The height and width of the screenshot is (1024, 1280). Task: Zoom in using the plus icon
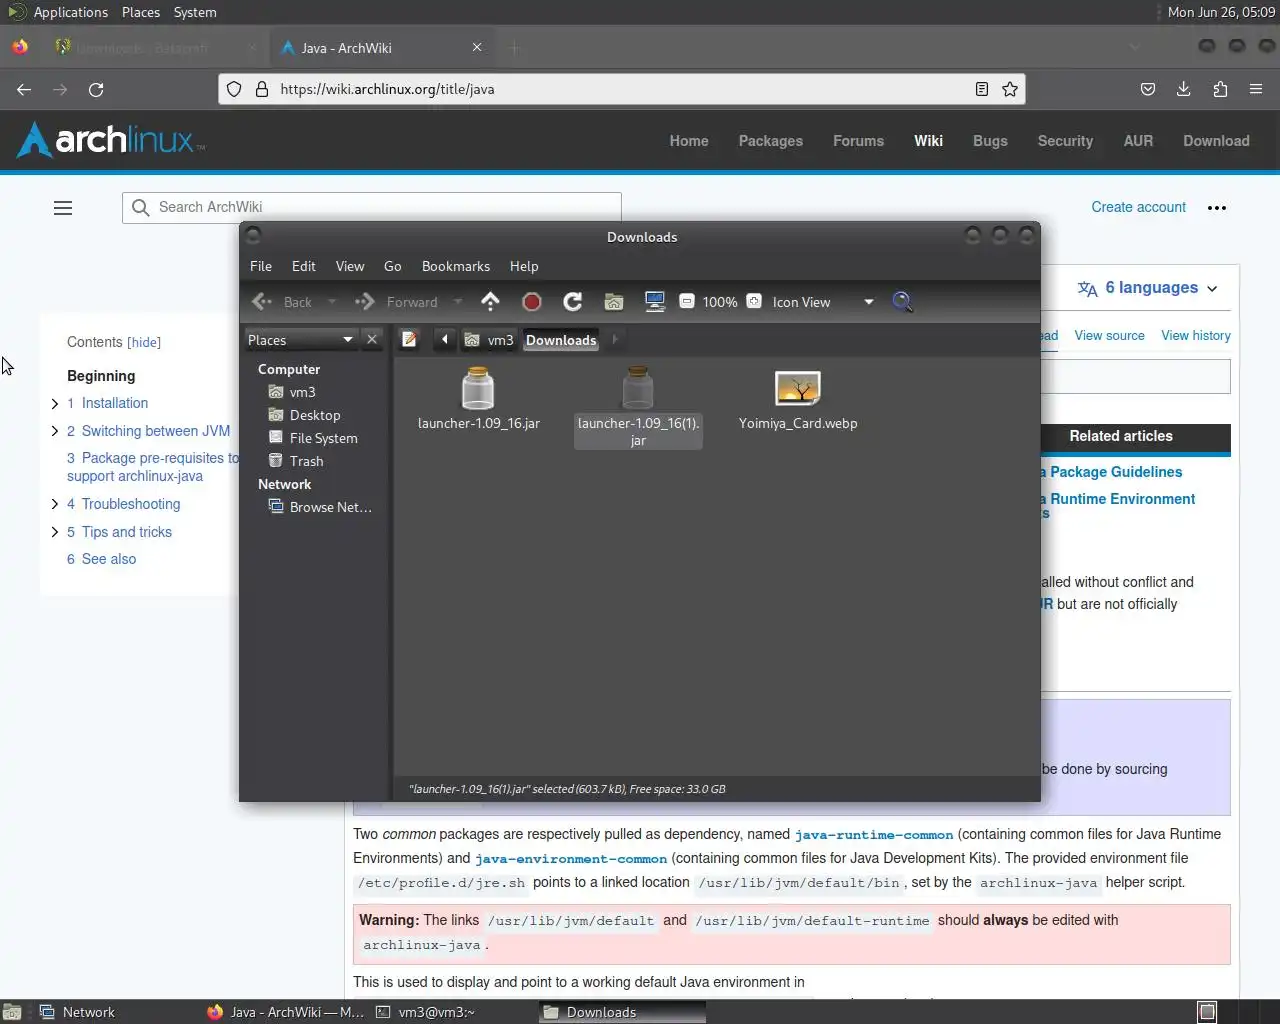pyautogui.click(x=754, y=301)
